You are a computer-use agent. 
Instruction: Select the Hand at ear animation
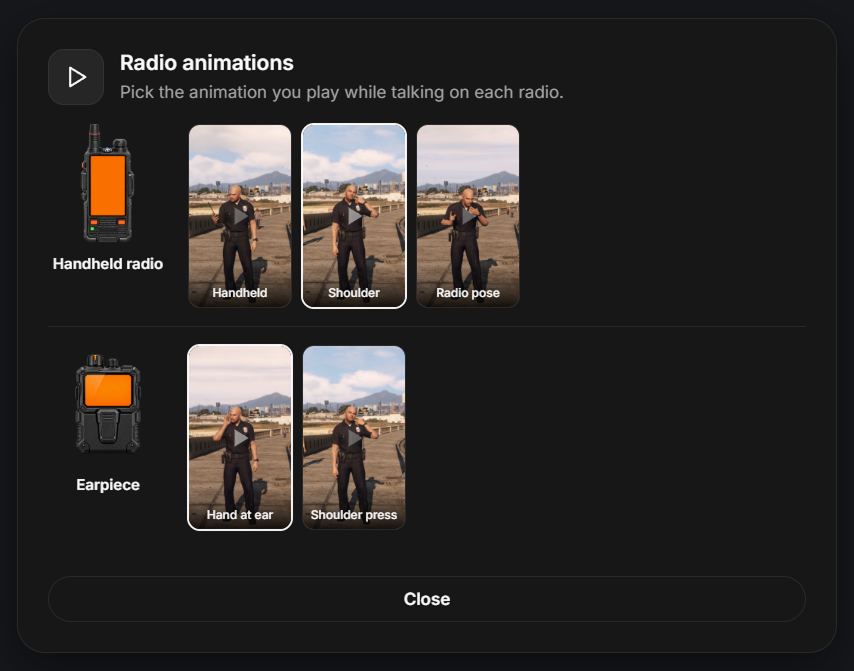point(240,437)
